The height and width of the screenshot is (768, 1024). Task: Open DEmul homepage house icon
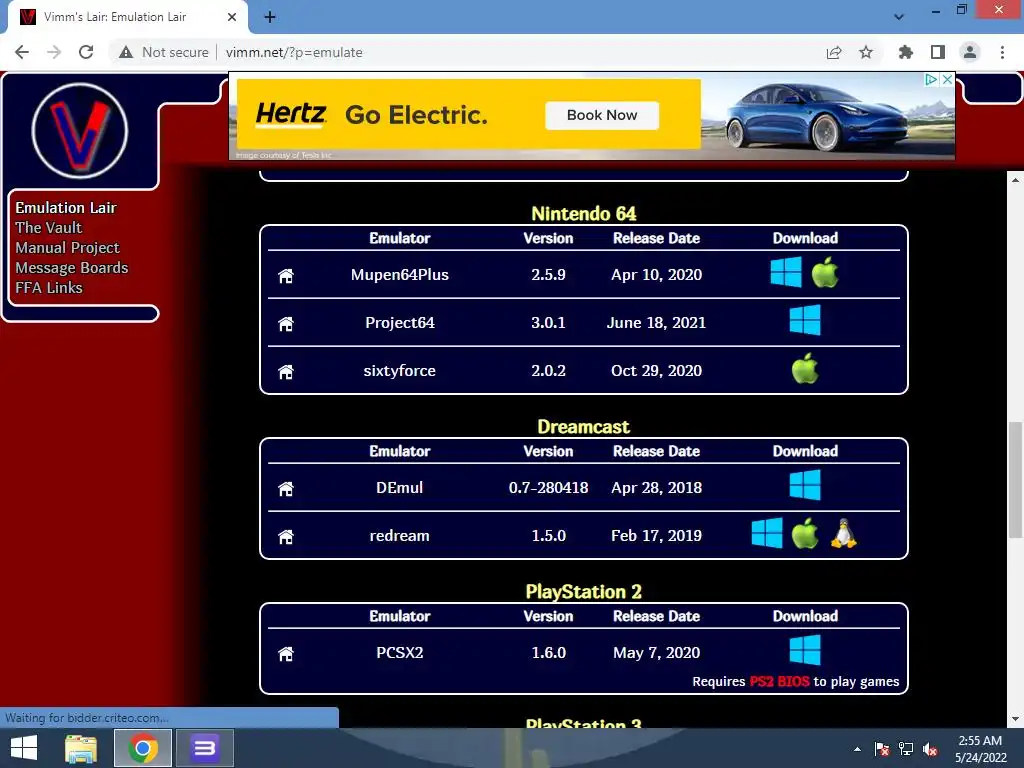[286, 488]
